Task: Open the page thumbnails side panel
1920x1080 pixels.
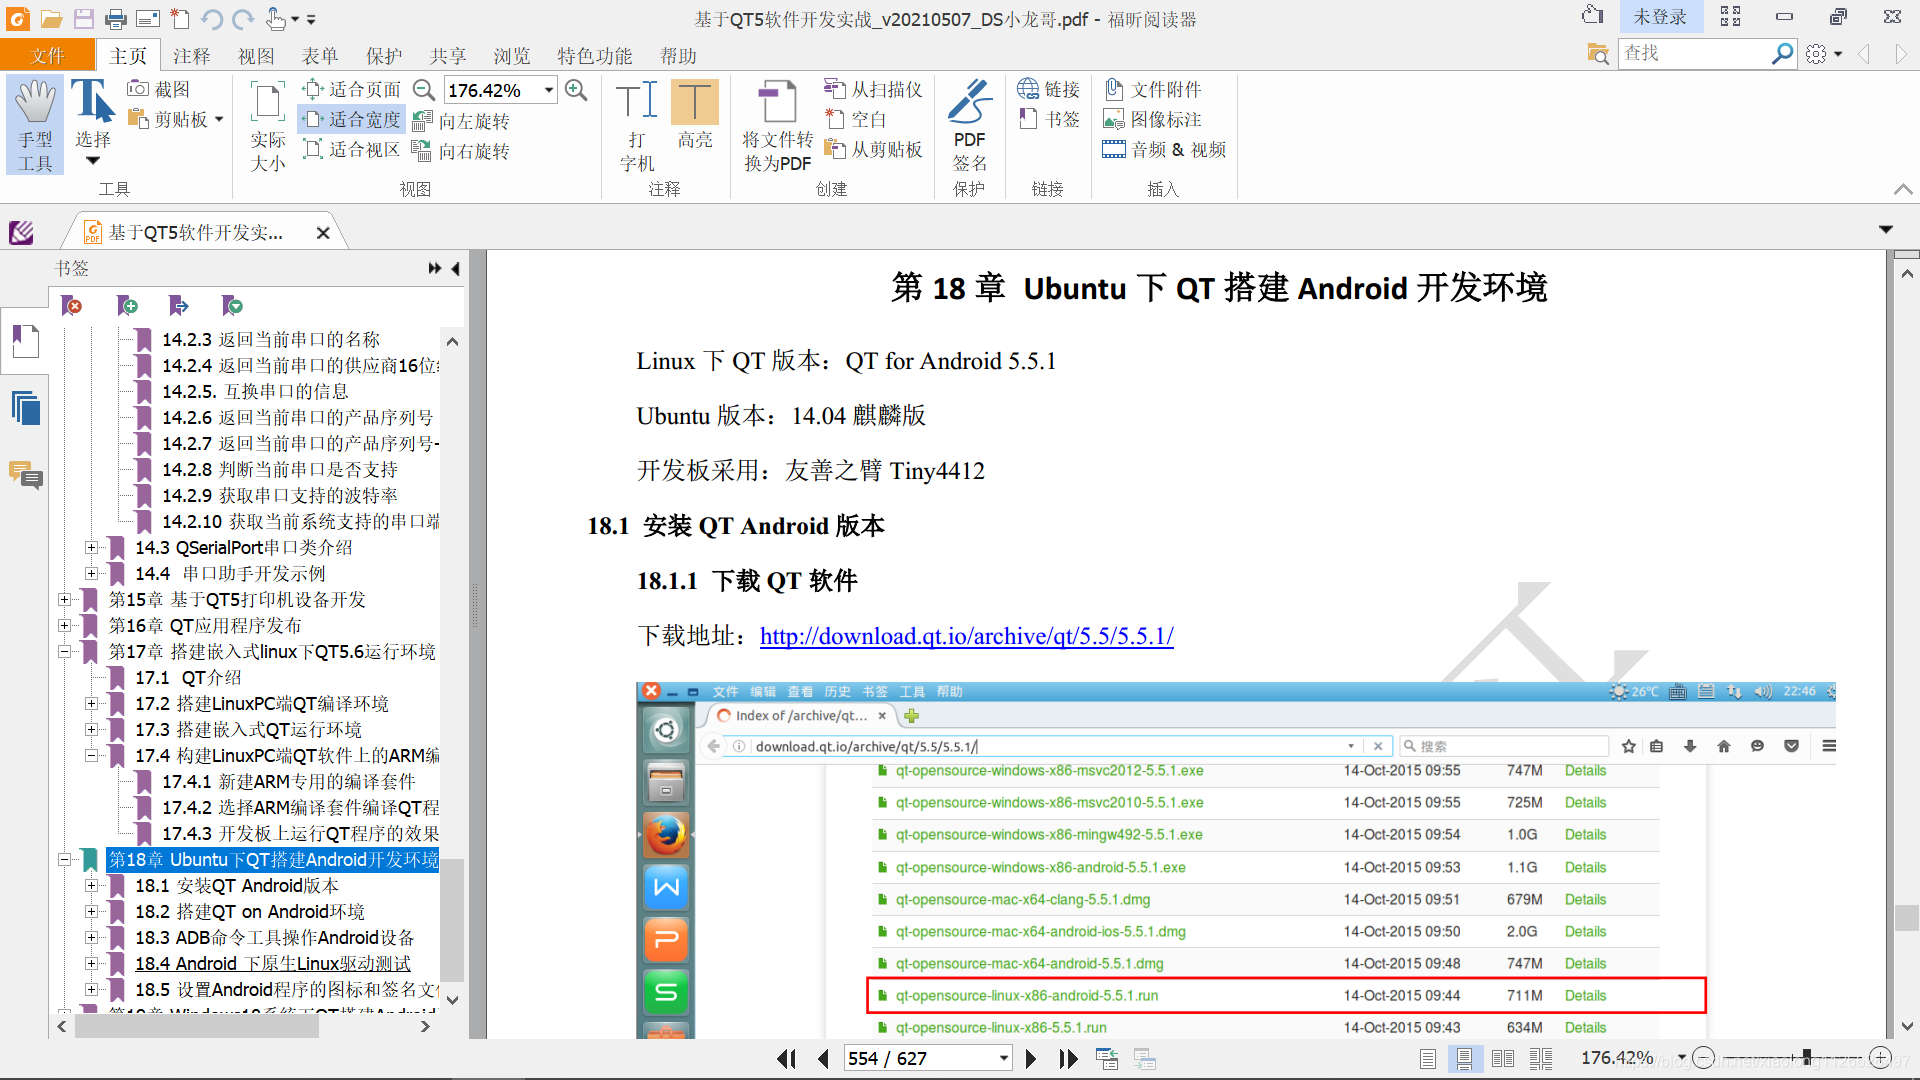Action: 25,408
